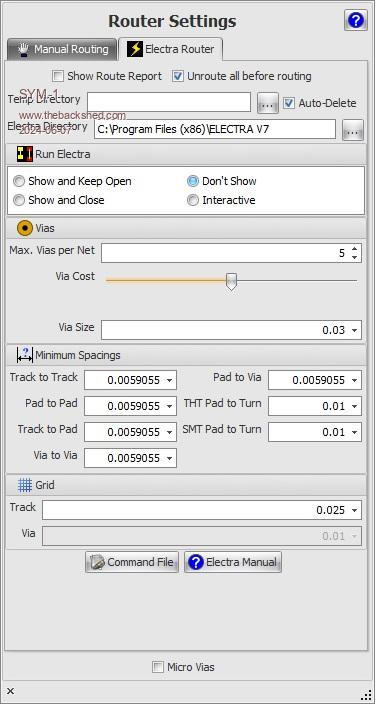Click the Command File button

pyautogui.click(x=132, y=562)
